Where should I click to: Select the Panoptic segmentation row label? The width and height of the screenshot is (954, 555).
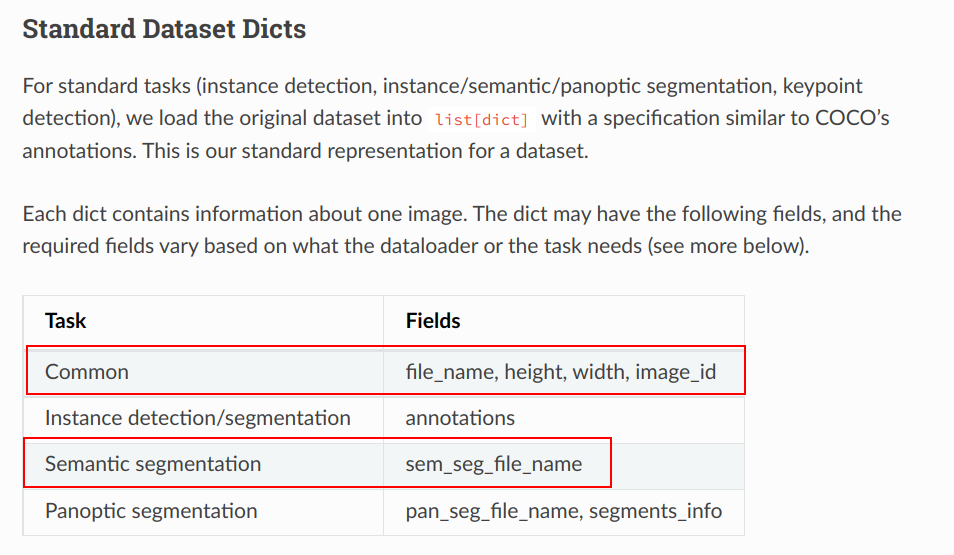(151, 511)
